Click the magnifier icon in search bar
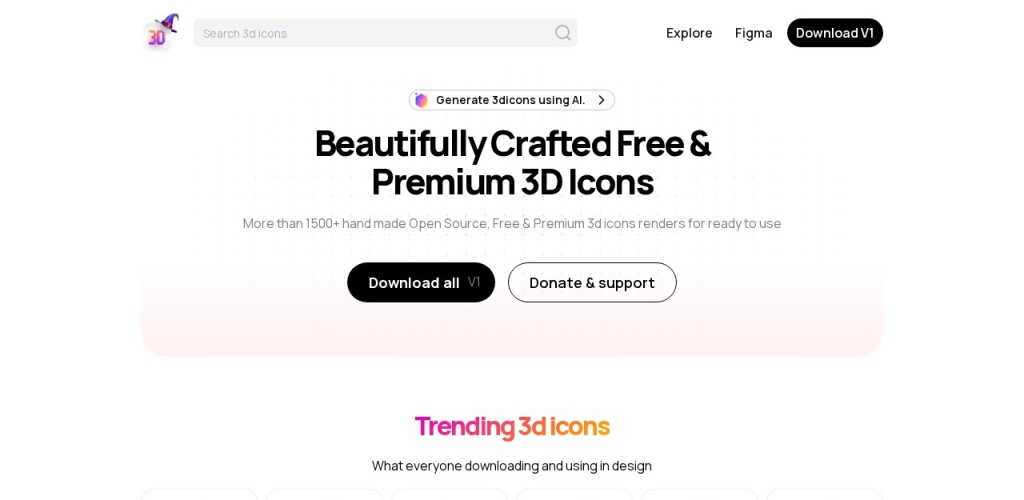The height and width of the screenshot is (500, 1024). pos(562,33)
